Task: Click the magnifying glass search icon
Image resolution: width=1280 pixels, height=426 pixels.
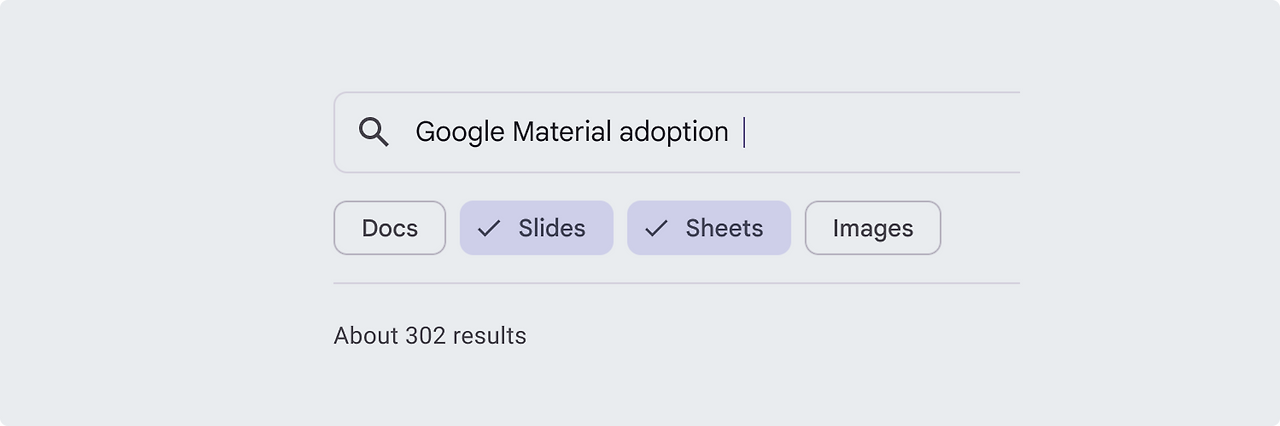Action: [374, 132]
